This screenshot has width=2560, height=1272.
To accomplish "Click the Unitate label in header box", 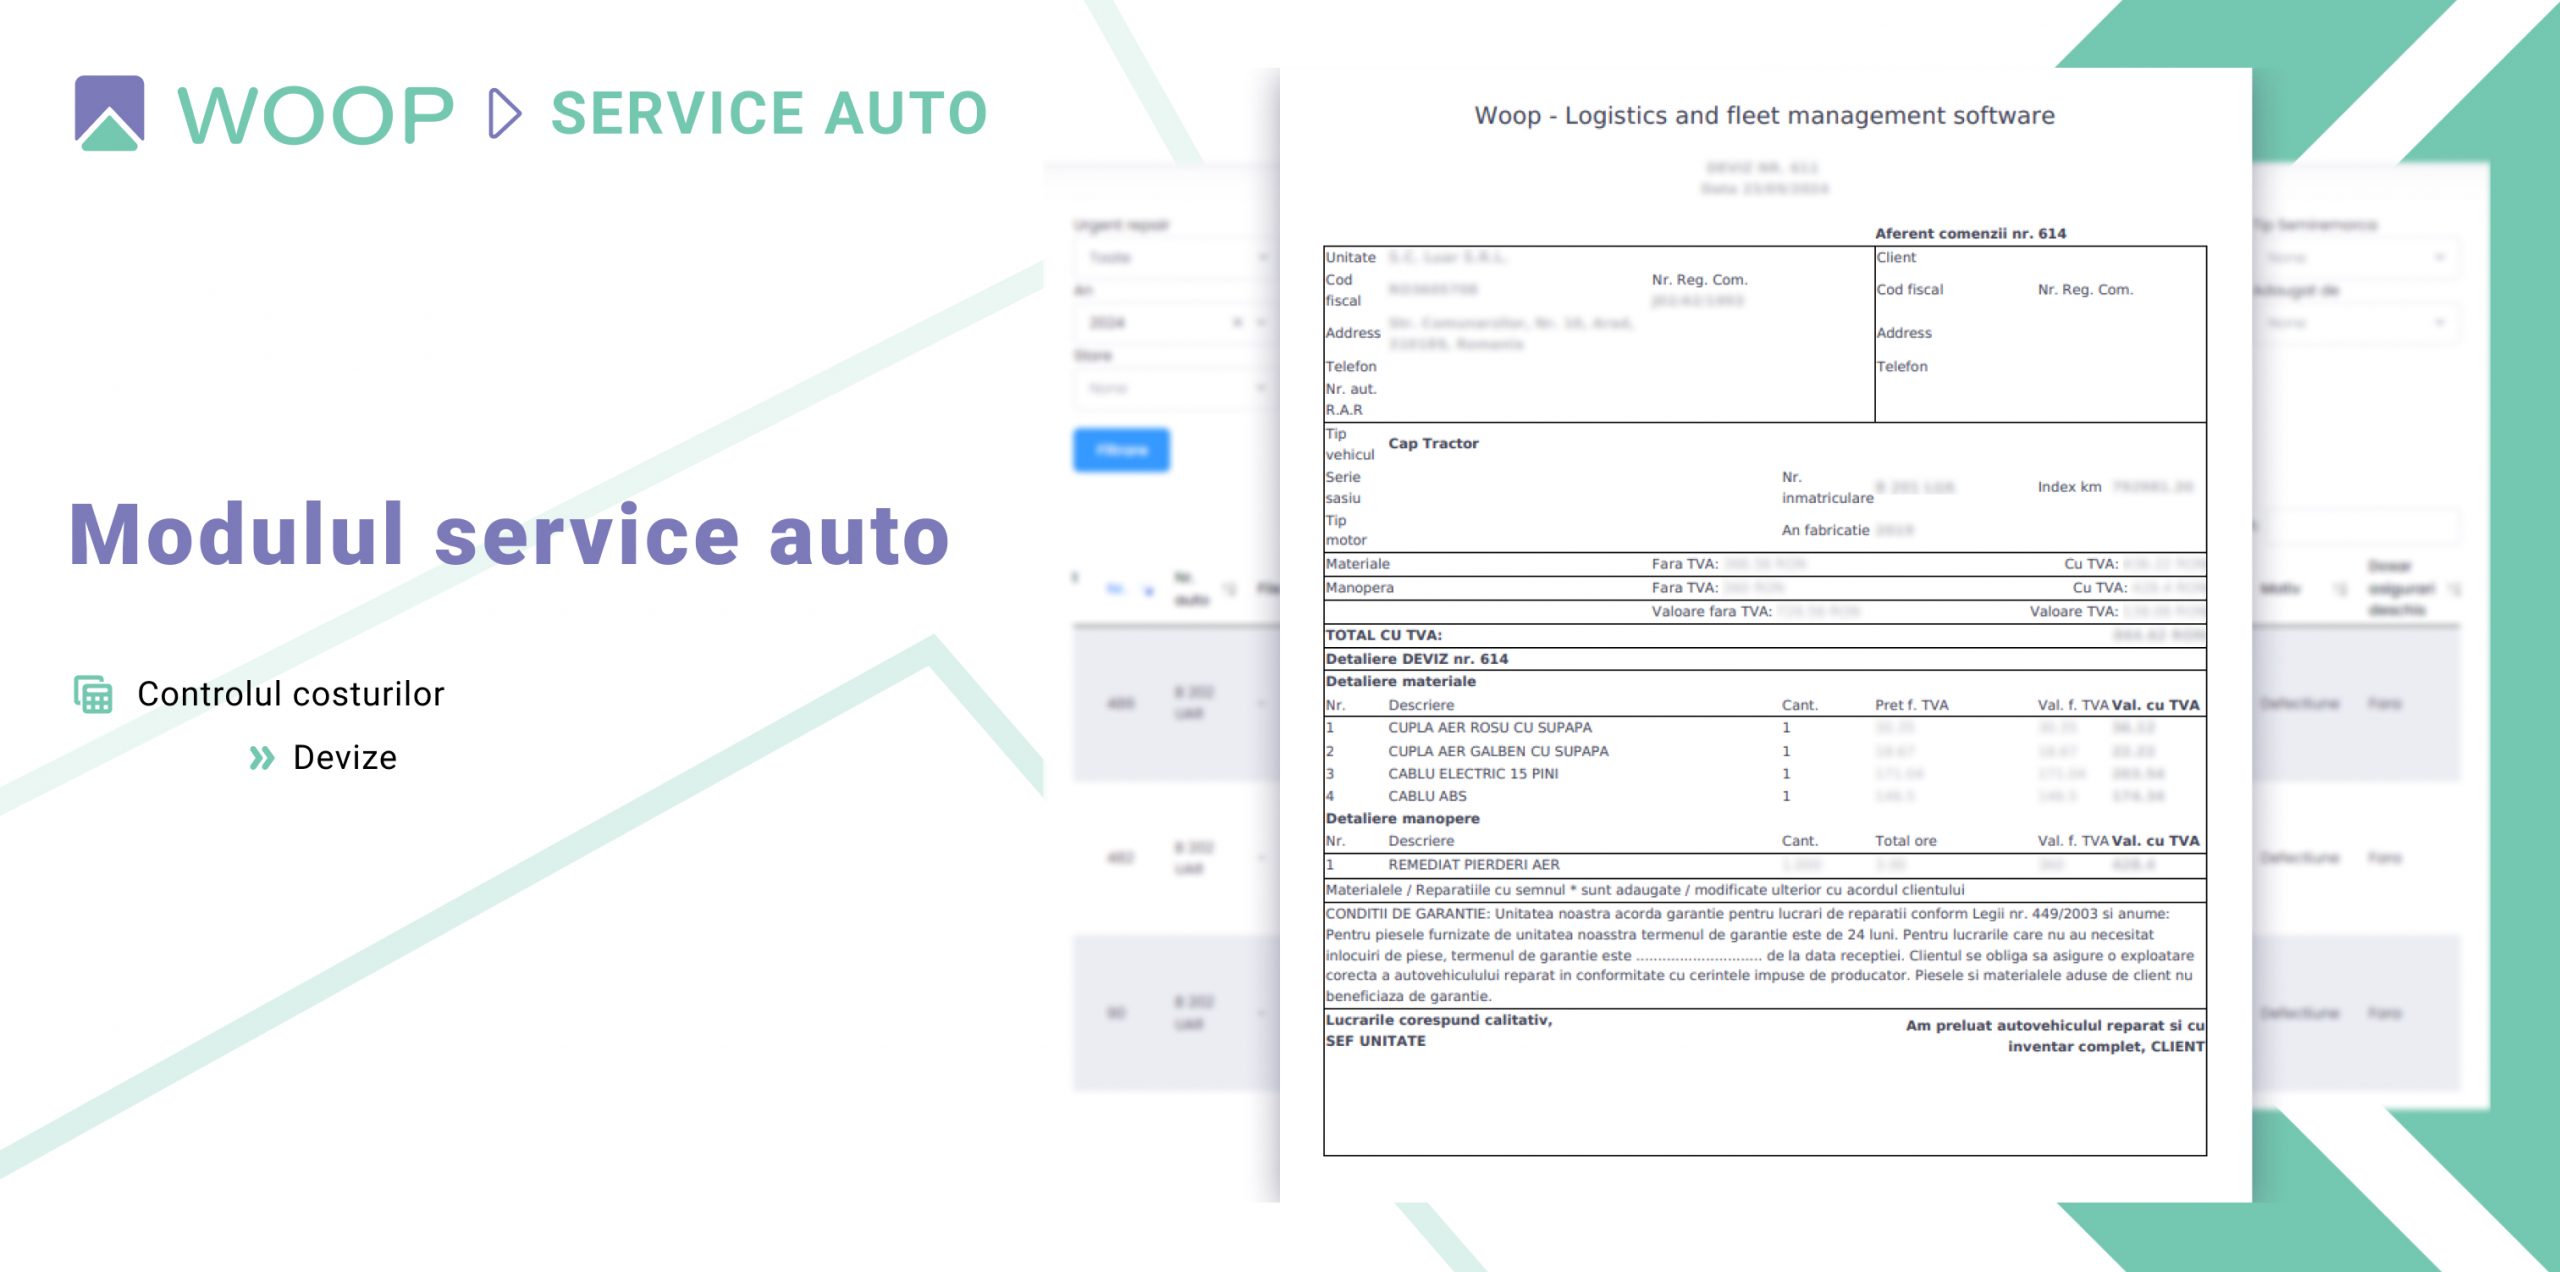I will (1350, 257).
